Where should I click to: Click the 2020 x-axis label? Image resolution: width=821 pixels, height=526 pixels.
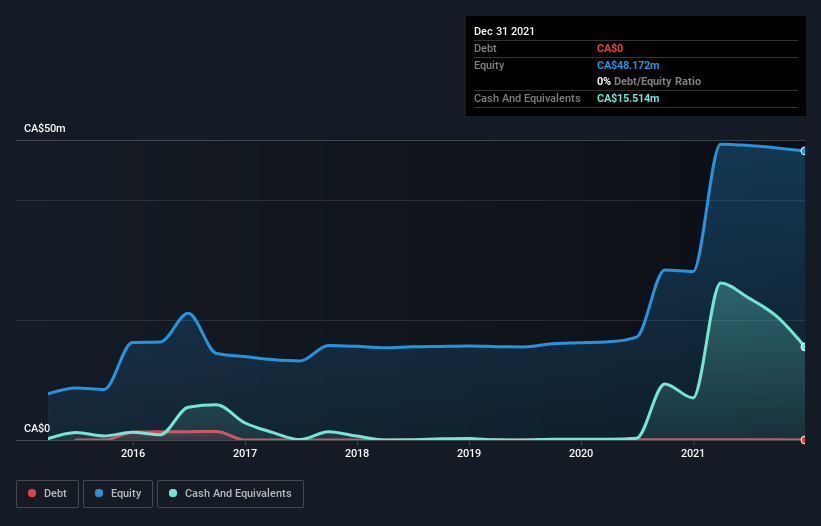(x=581, y=453)
